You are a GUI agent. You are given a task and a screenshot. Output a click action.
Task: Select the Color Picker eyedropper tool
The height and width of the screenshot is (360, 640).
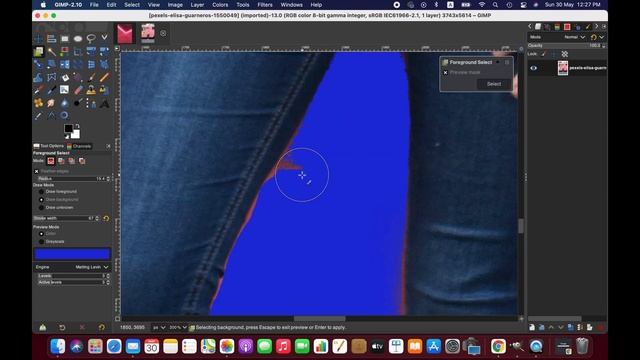coord(38,116)
